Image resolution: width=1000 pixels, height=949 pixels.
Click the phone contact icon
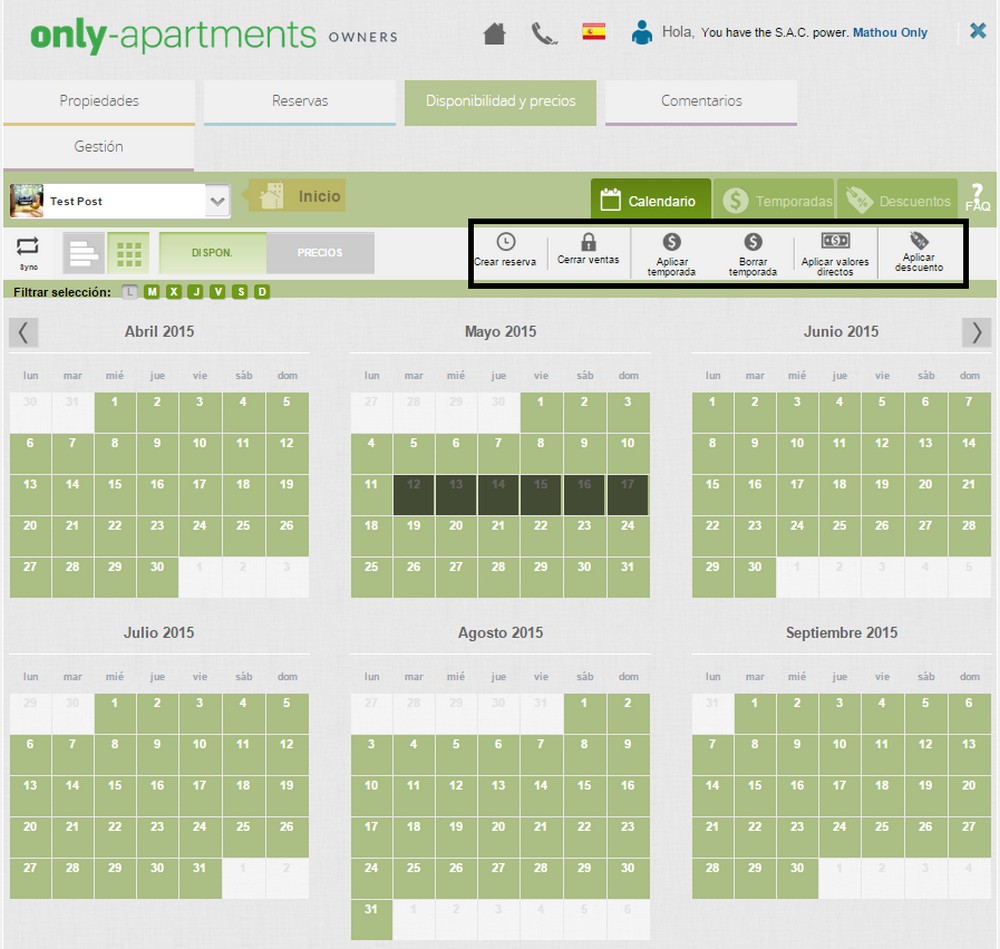544,34
